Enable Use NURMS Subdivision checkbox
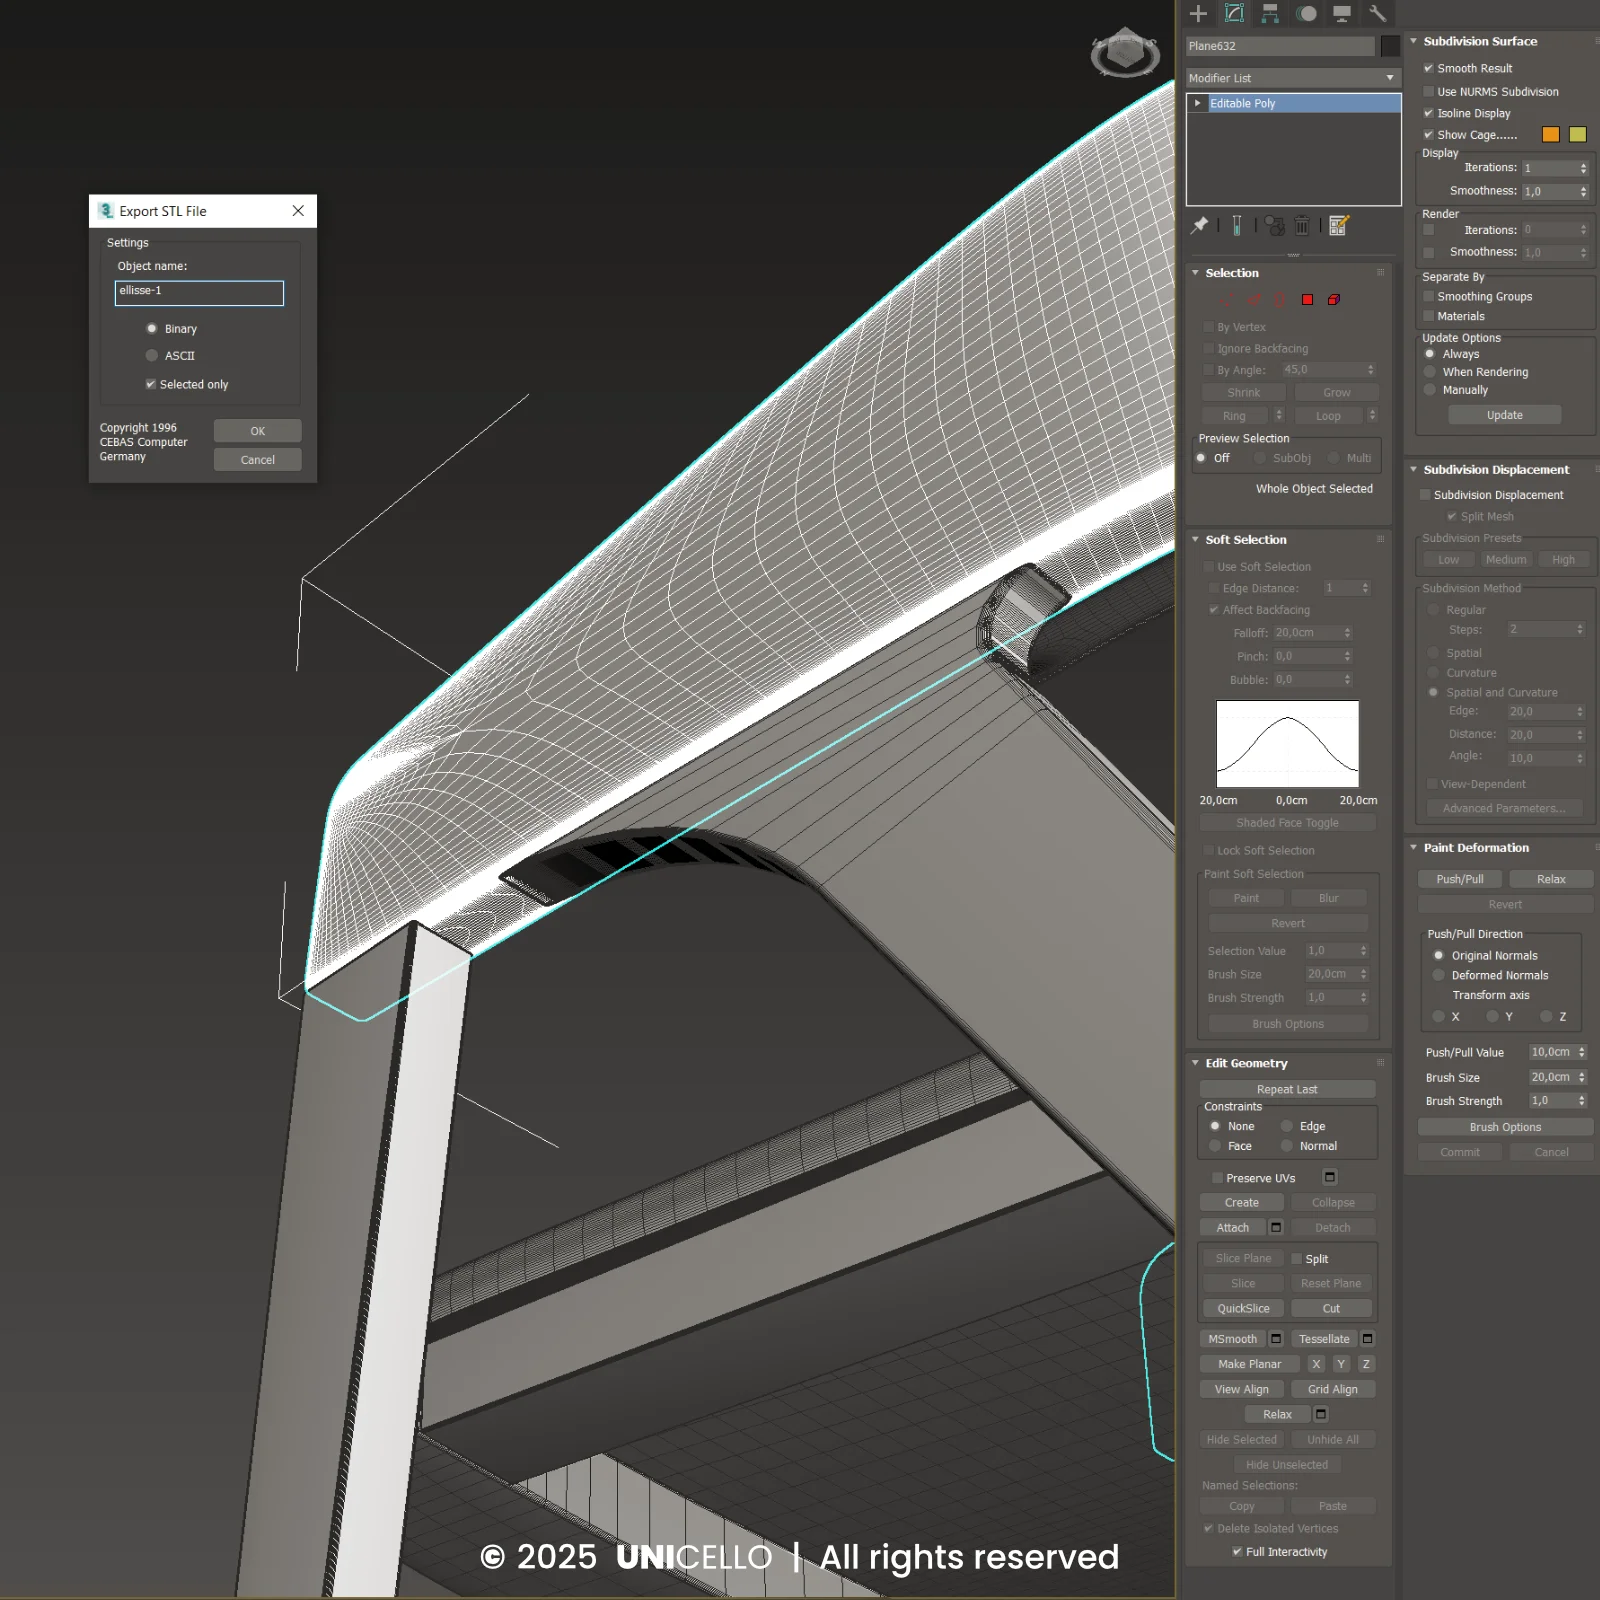This screenshot has width=1600, height=1600. tap(1429, 91)
